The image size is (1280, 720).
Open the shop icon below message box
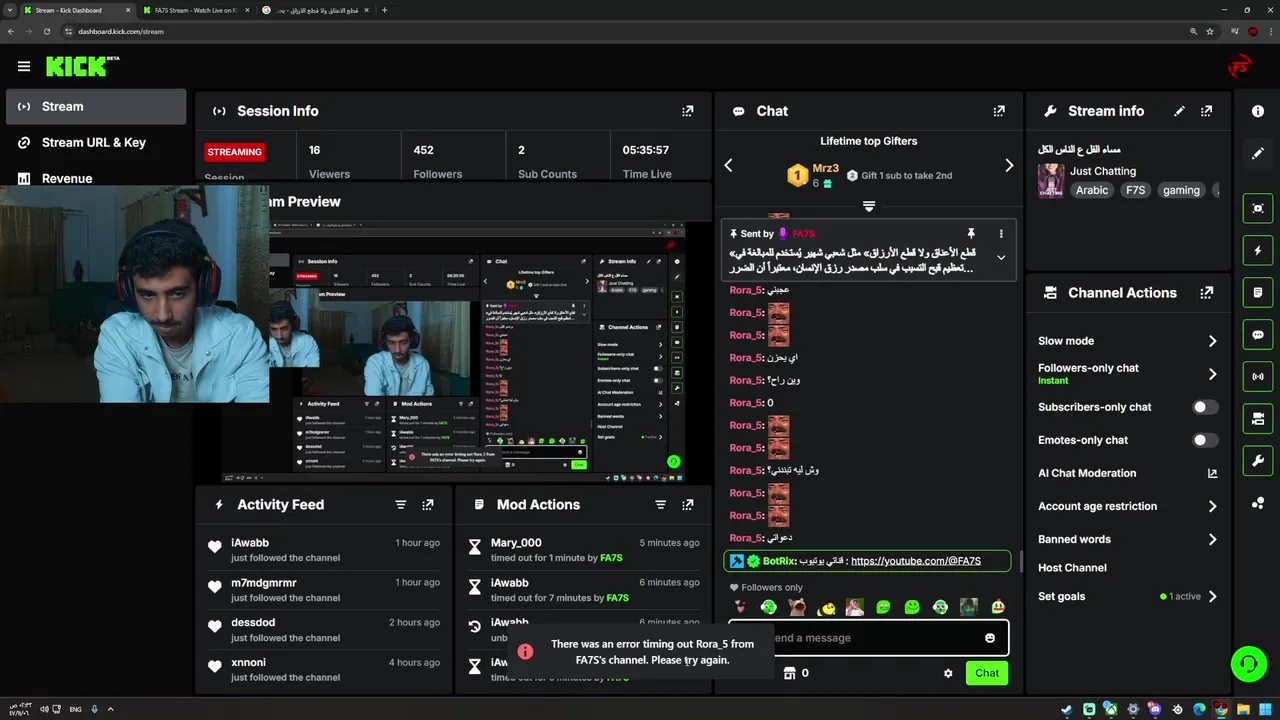[788, 673]
